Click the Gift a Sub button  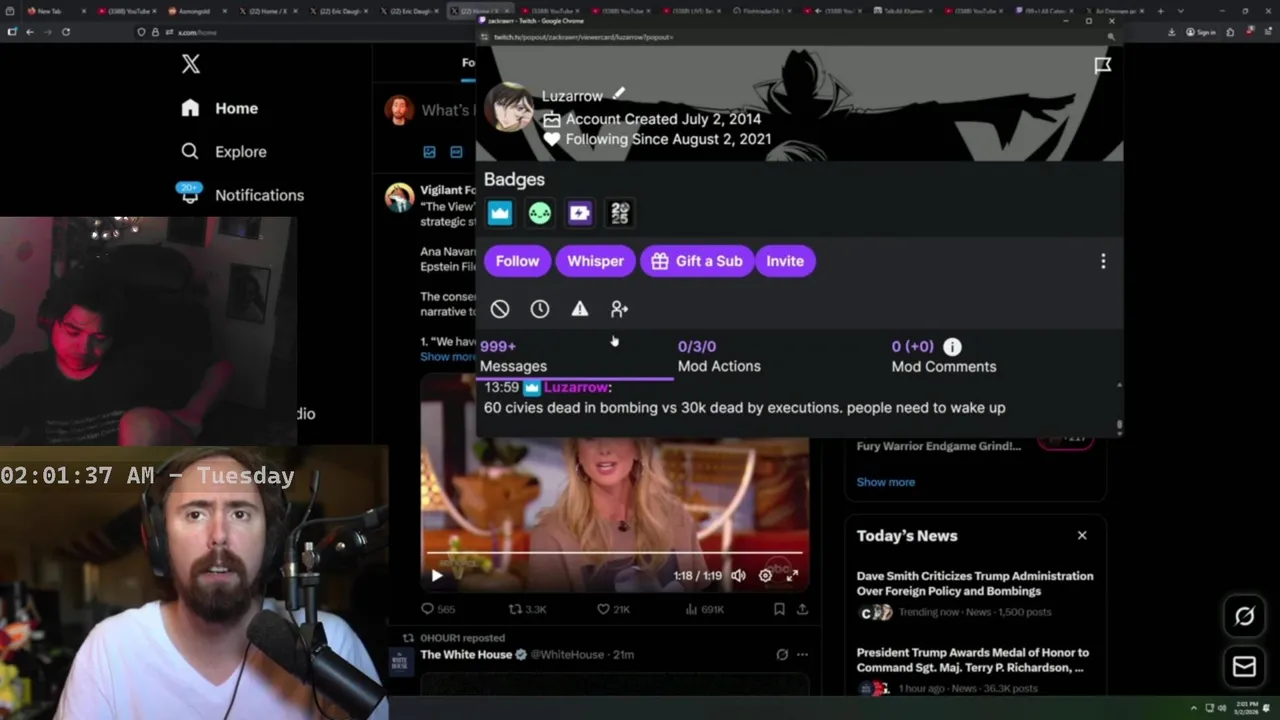pos(697,261)
